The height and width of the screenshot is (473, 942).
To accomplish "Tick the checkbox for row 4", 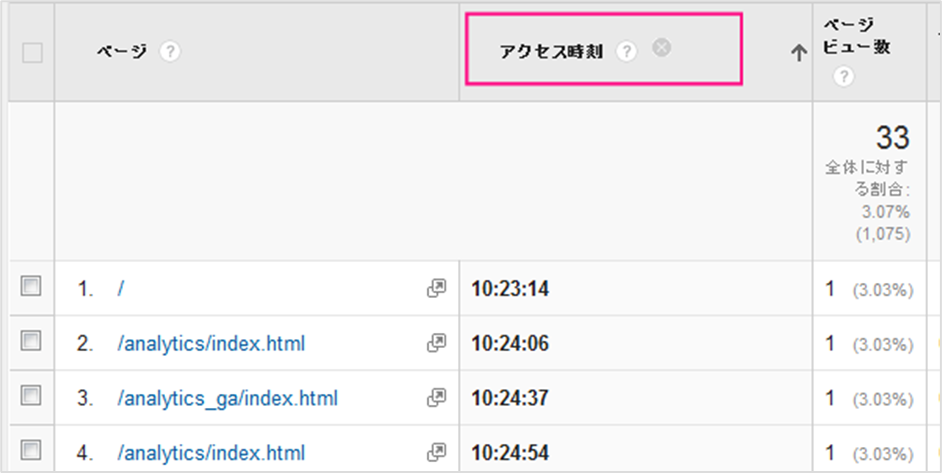I will [31, 450].
